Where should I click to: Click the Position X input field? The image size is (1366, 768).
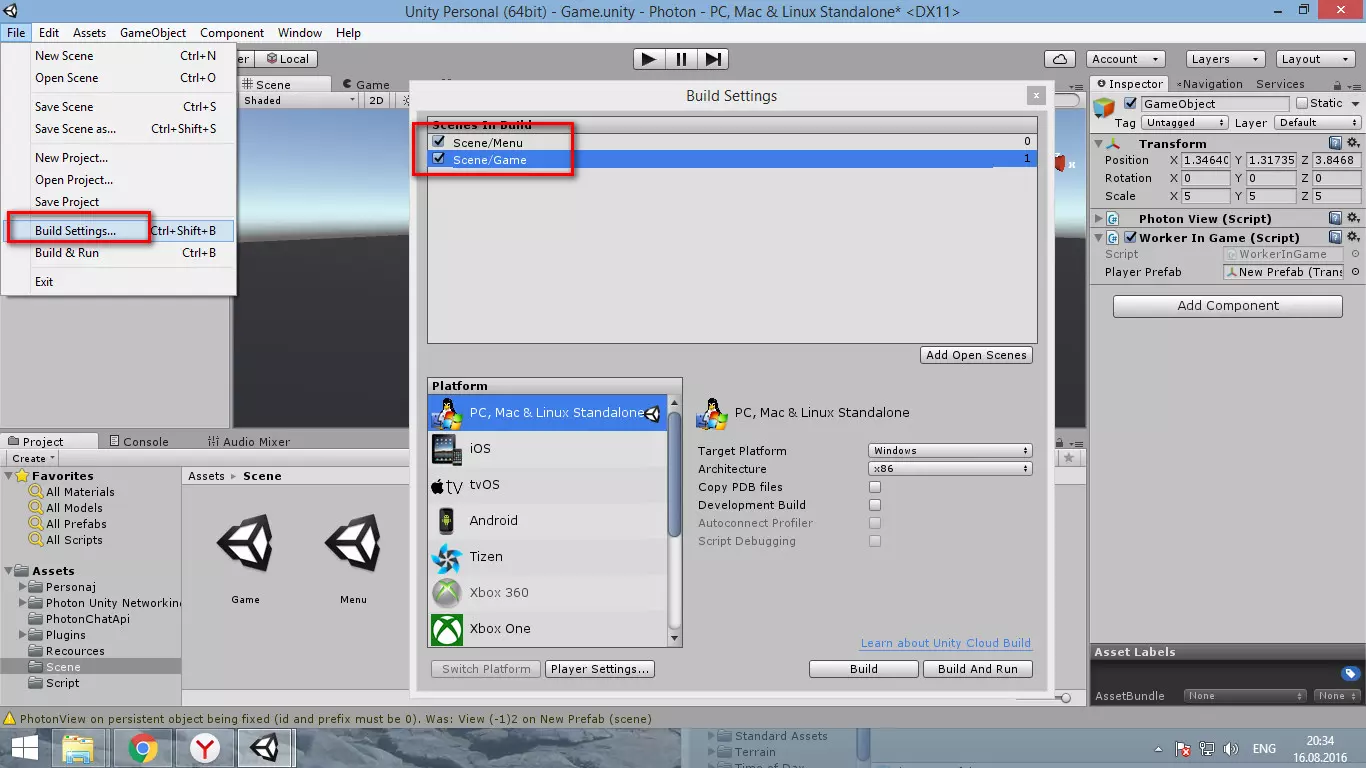pos(1207,160)
